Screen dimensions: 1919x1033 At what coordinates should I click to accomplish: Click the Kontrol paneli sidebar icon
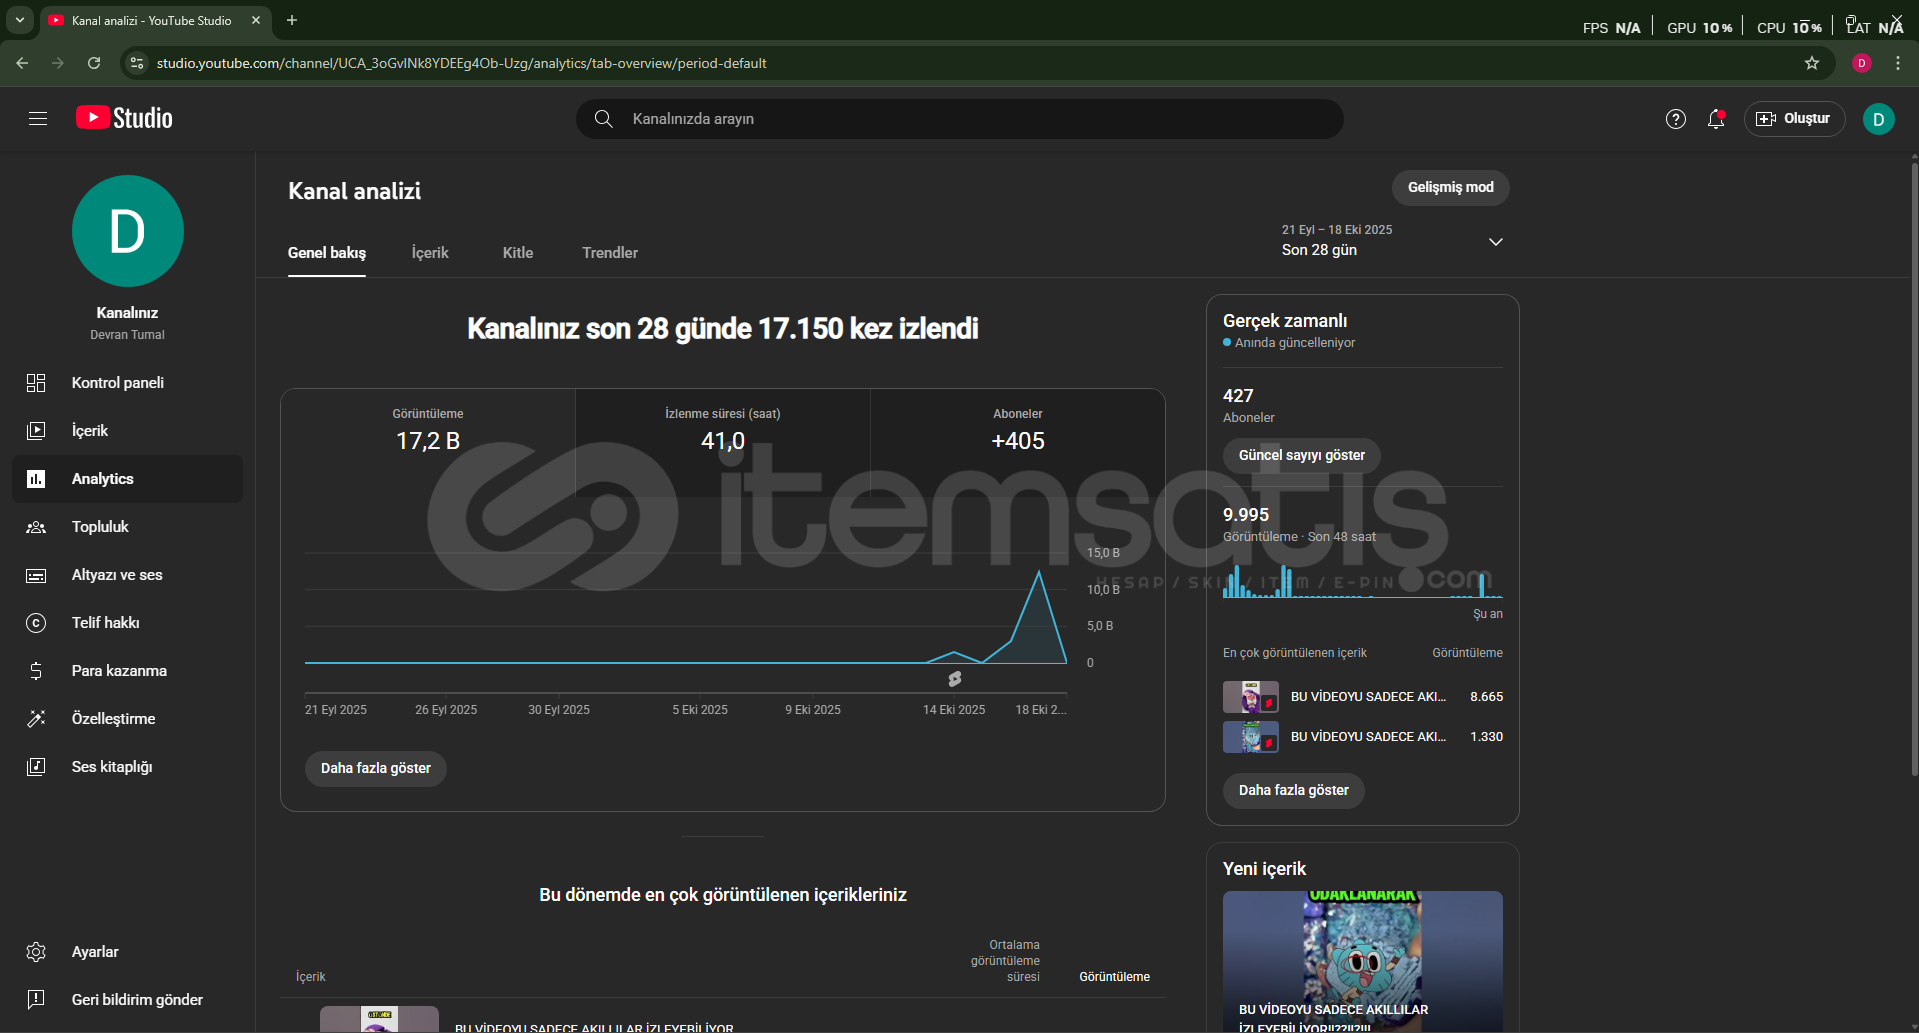36,383
